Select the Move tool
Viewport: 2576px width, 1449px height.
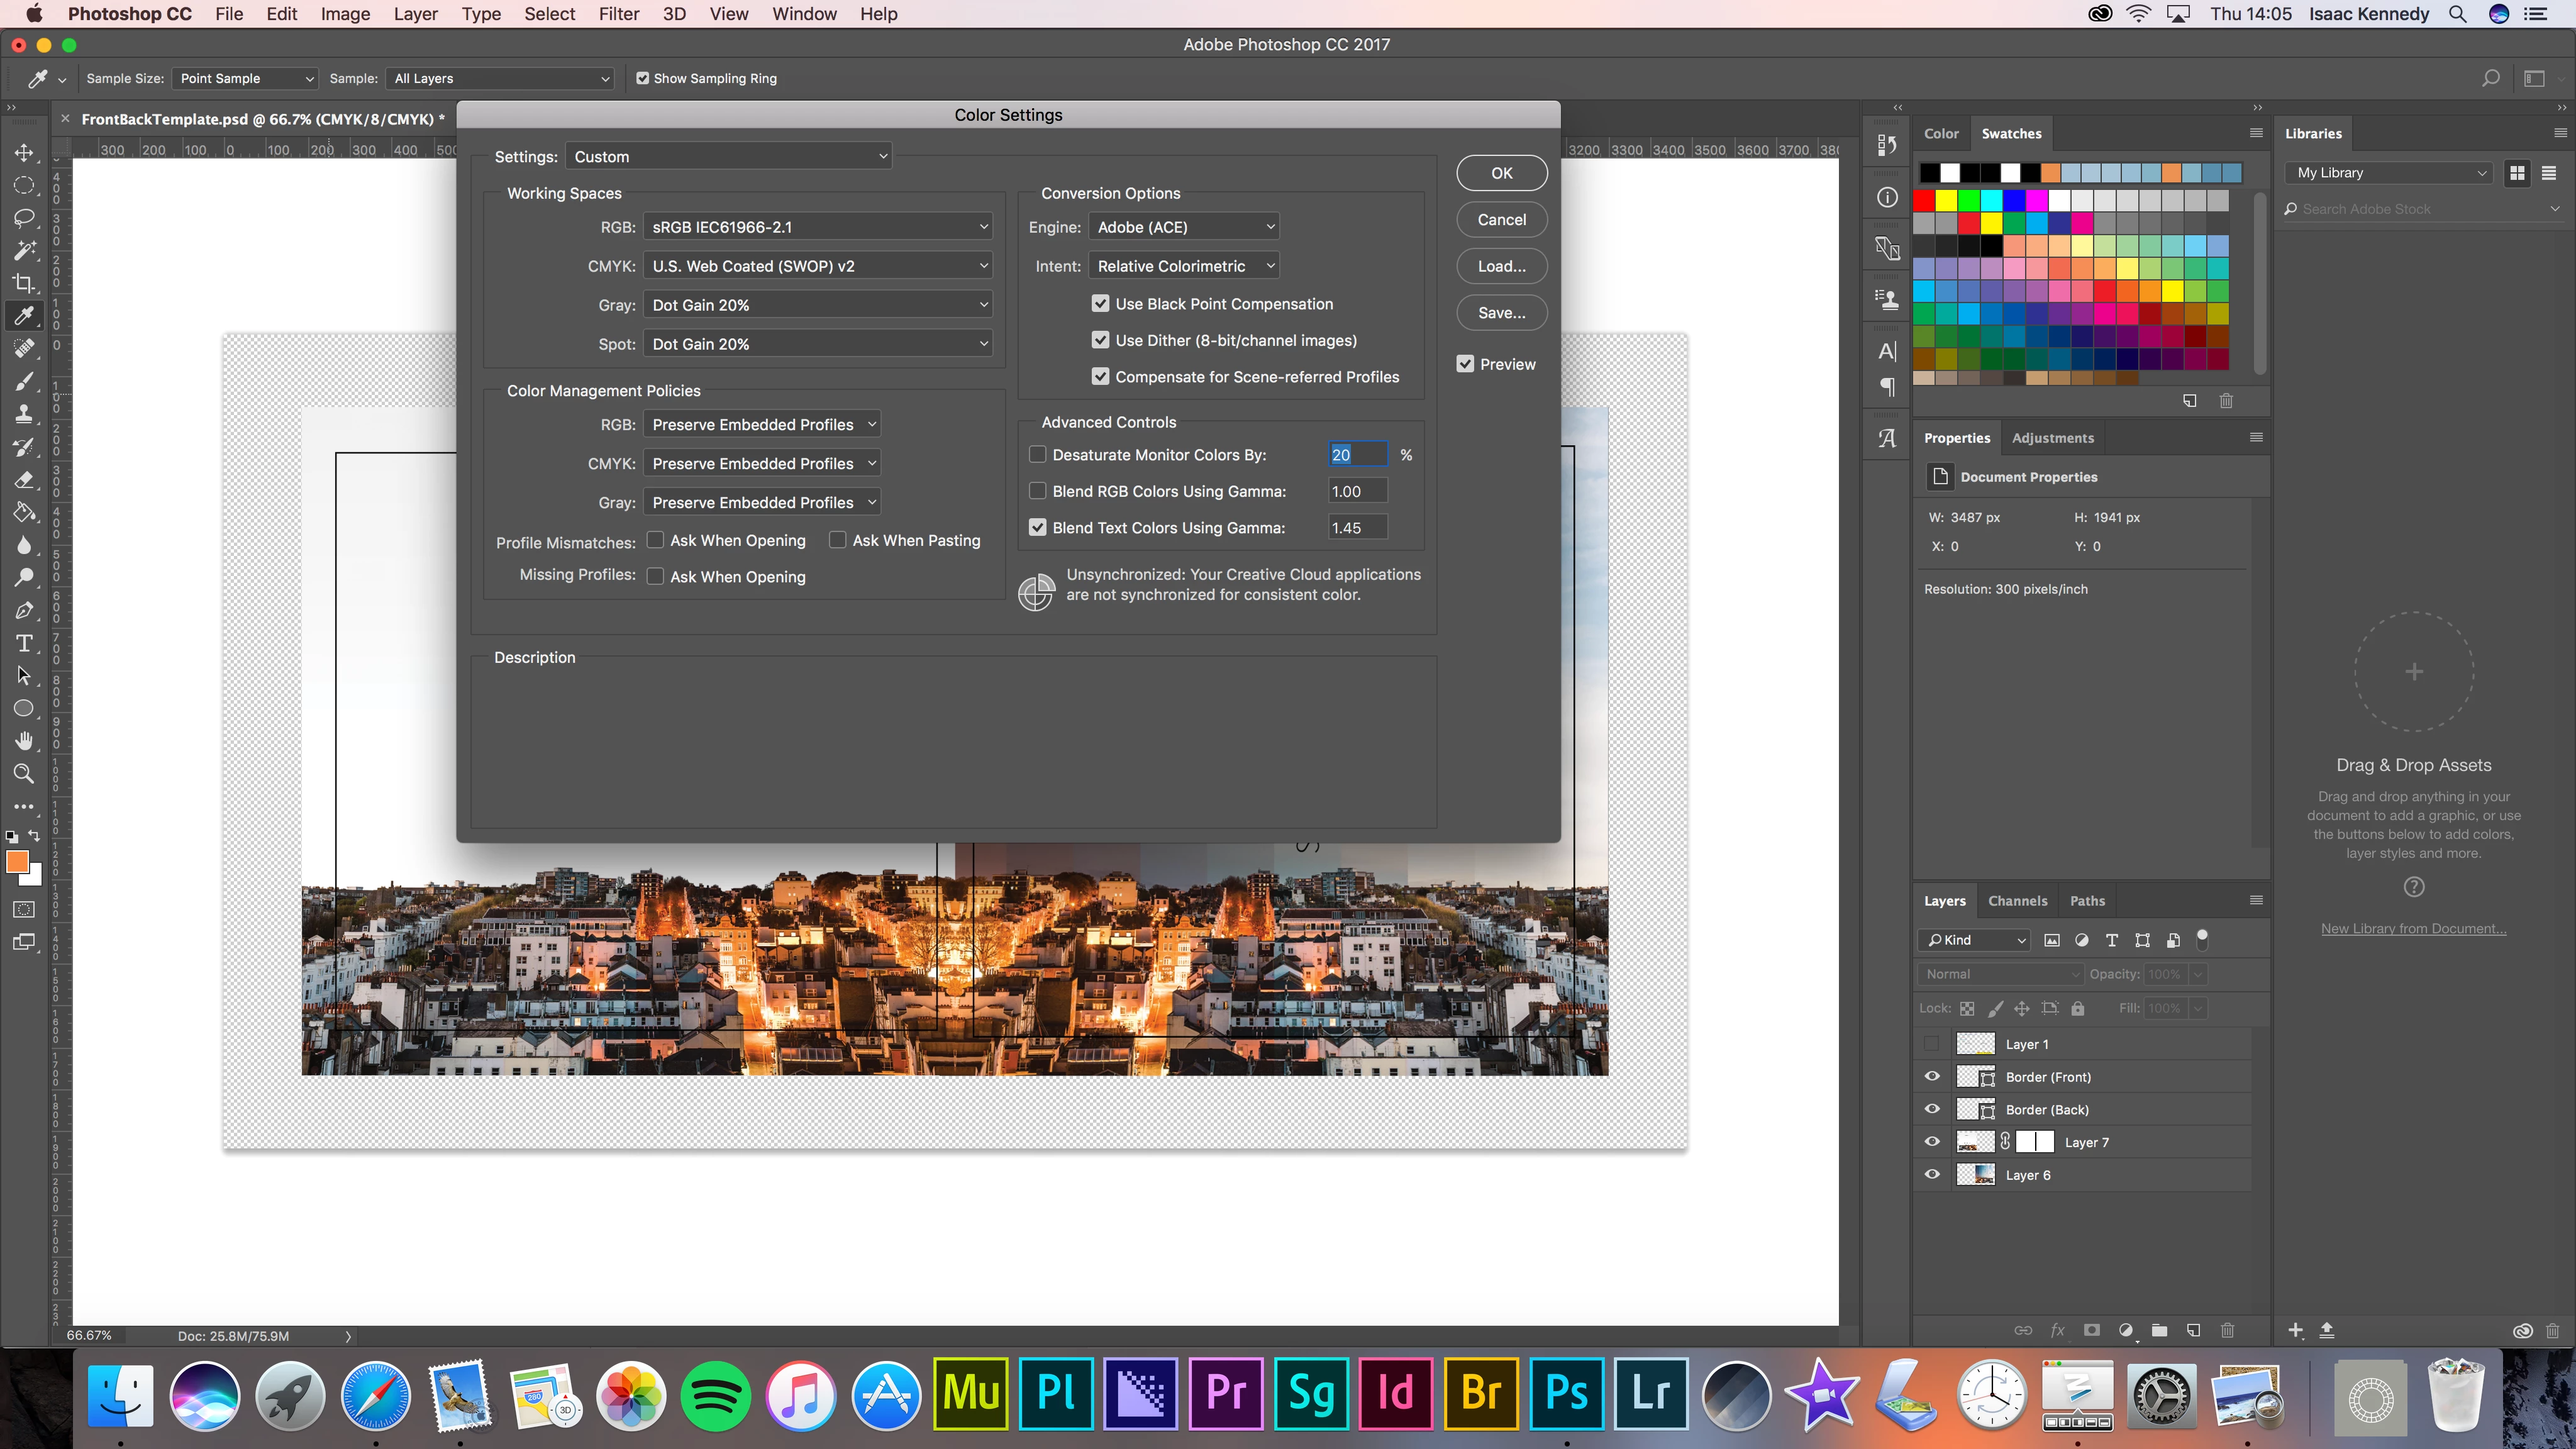24,153
